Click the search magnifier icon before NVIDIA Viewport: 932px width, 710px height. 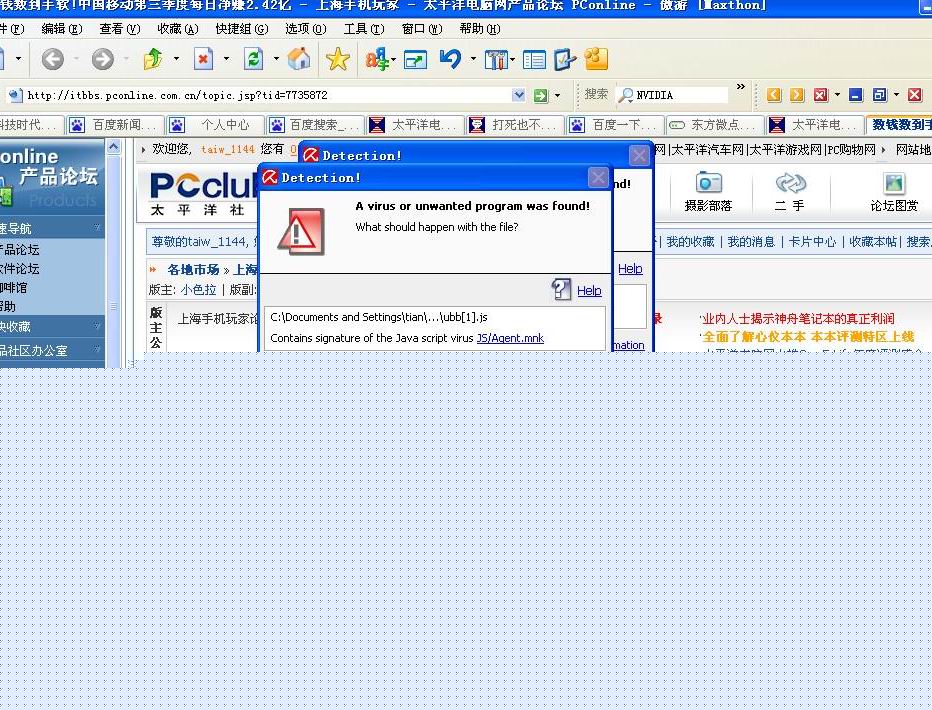coord(626,95)
